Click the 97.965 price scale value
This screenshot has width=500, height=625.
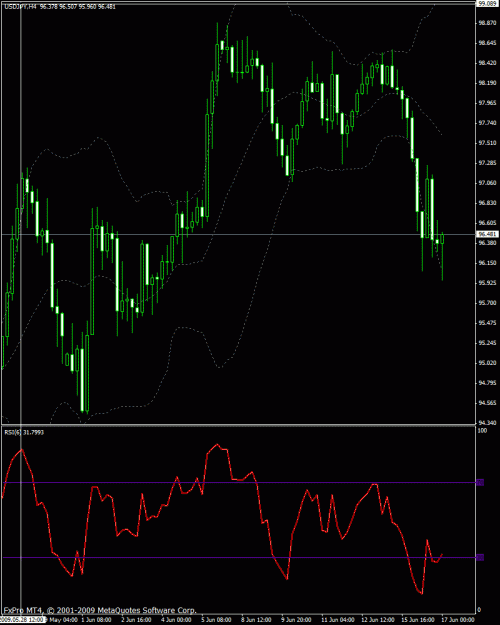[487, 103]
